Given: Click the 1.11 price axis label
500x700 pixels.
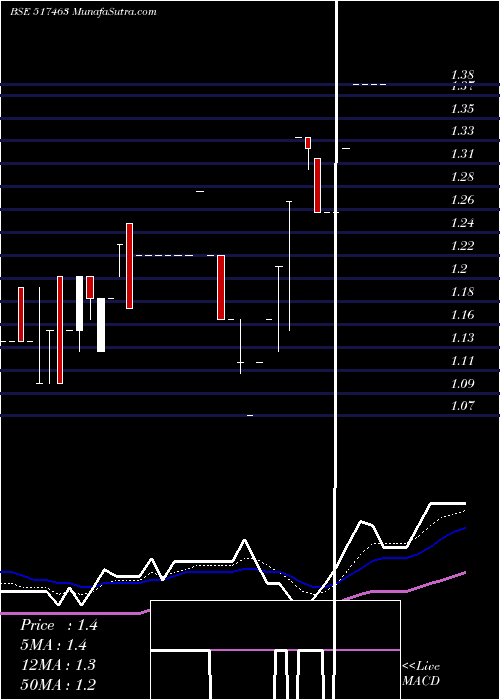Looking at the screenshot, I should point(462,360).
